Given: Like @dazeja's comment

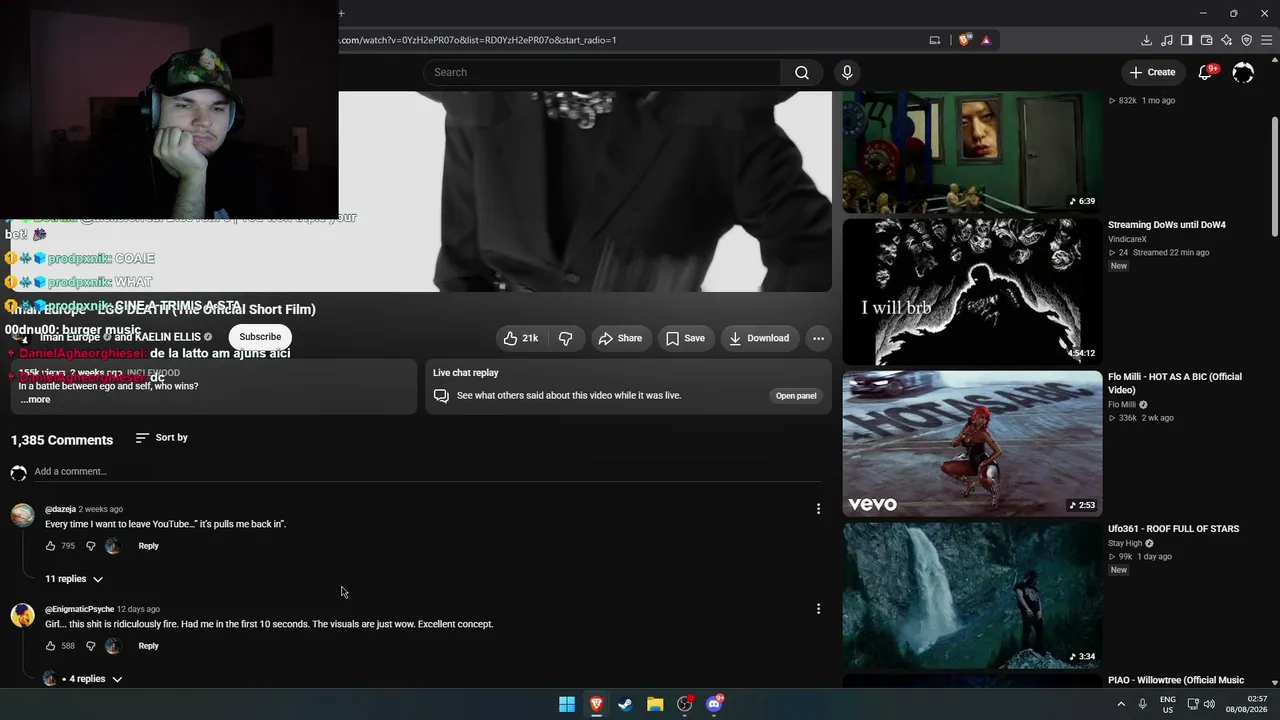Looking at the screenshot, I should pos(51,546).
